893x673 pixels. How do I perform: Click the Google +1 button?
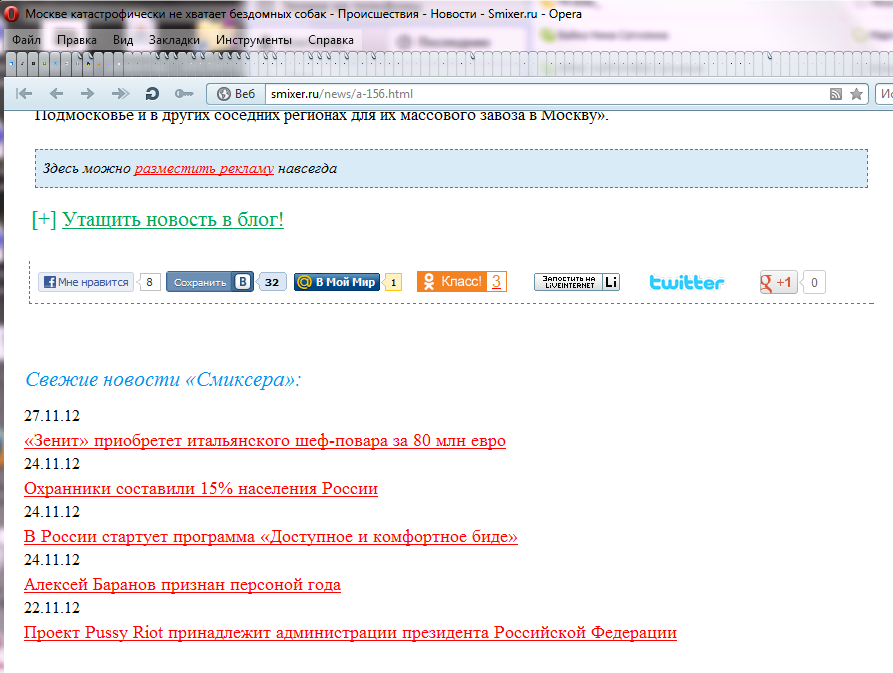click(x=778, y=282)
